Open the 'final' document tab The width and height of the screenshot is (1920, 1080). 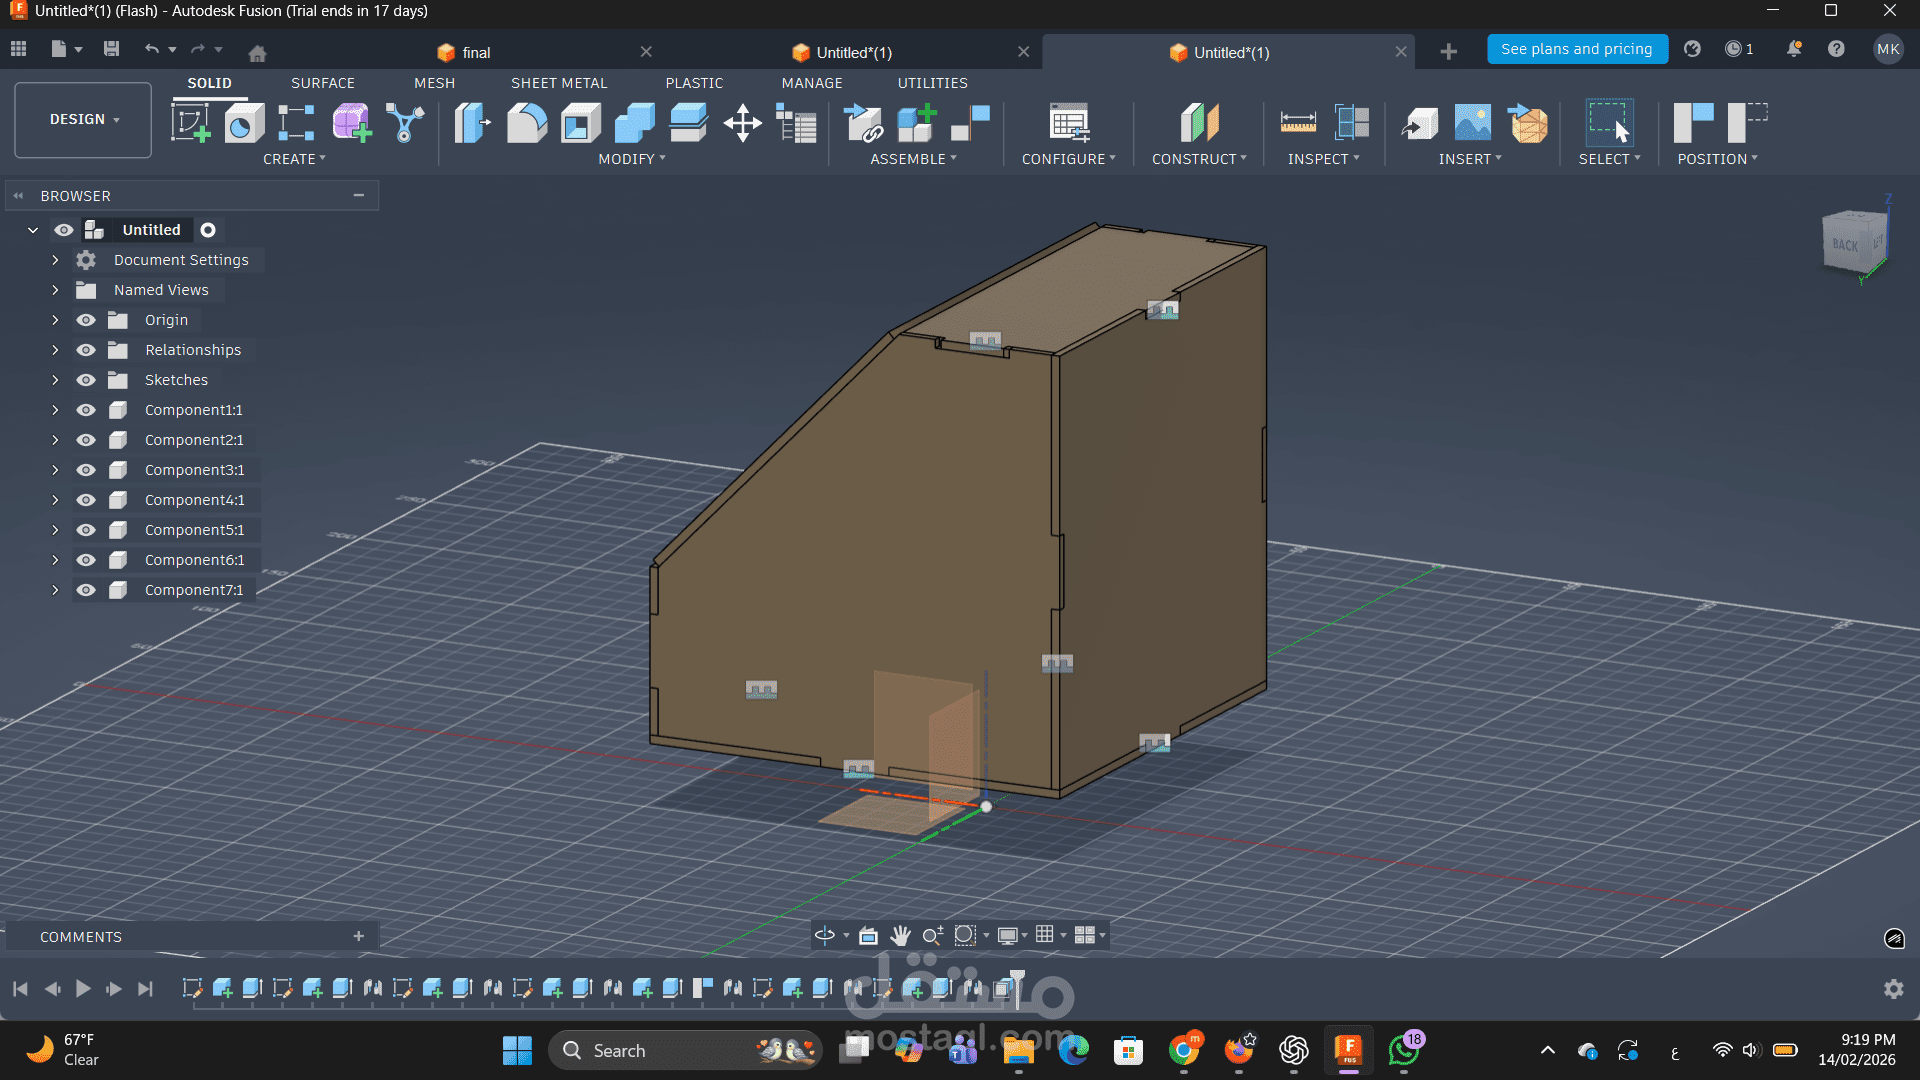click(x=477, y=52)
